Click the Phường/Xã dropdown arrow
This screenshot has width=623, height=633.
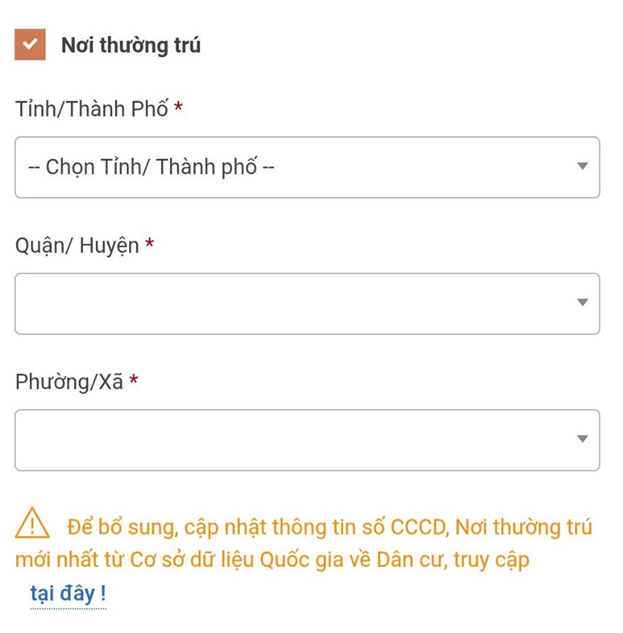coord(582,439)
